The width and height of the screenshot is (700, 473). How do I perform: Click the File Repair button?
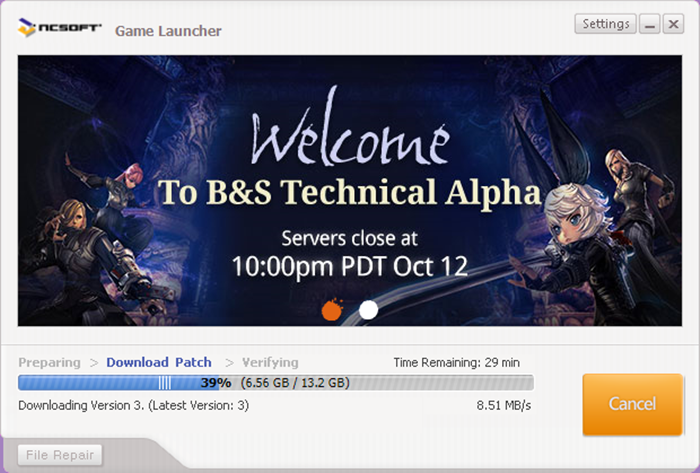click(x=60, y=455)
